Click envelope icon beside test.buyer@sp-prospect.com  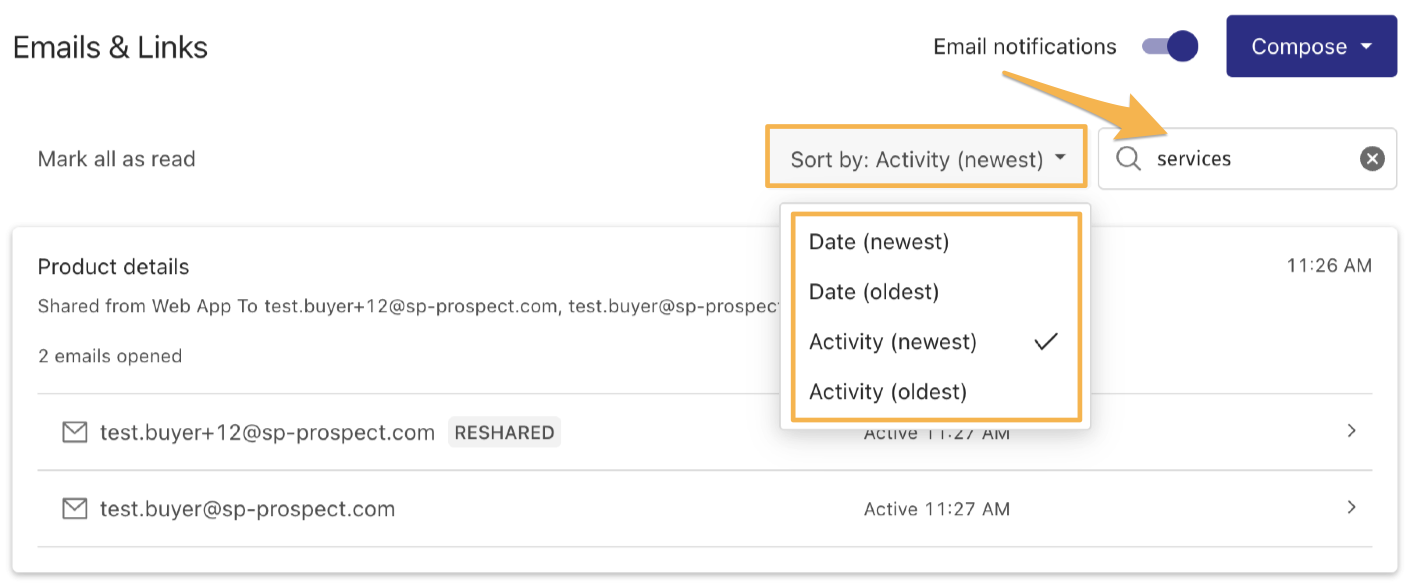[75, 508]
